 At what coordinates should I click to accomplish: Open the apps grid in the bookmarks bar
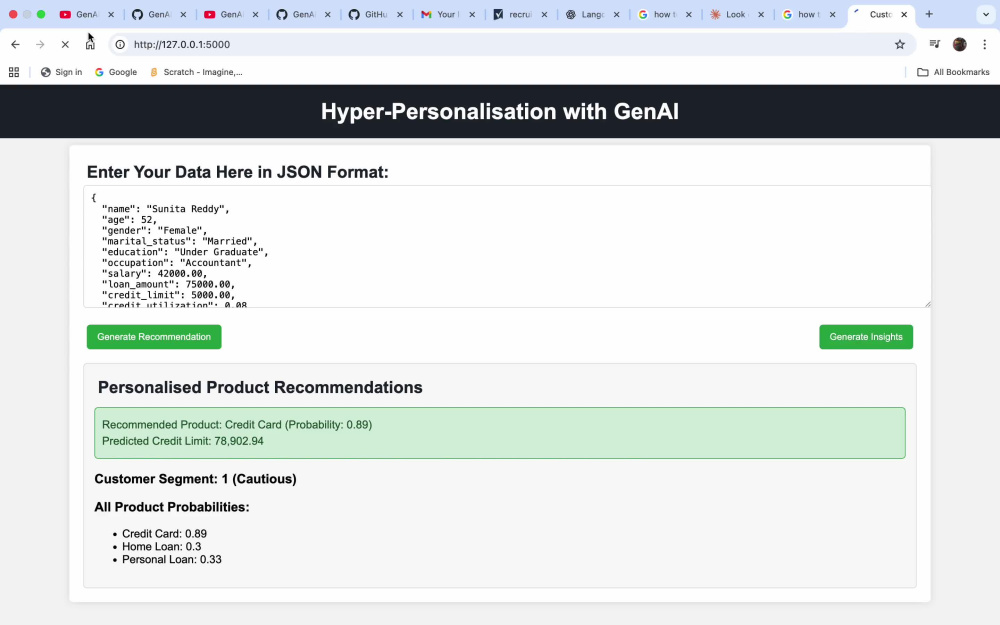pos(13,72)
